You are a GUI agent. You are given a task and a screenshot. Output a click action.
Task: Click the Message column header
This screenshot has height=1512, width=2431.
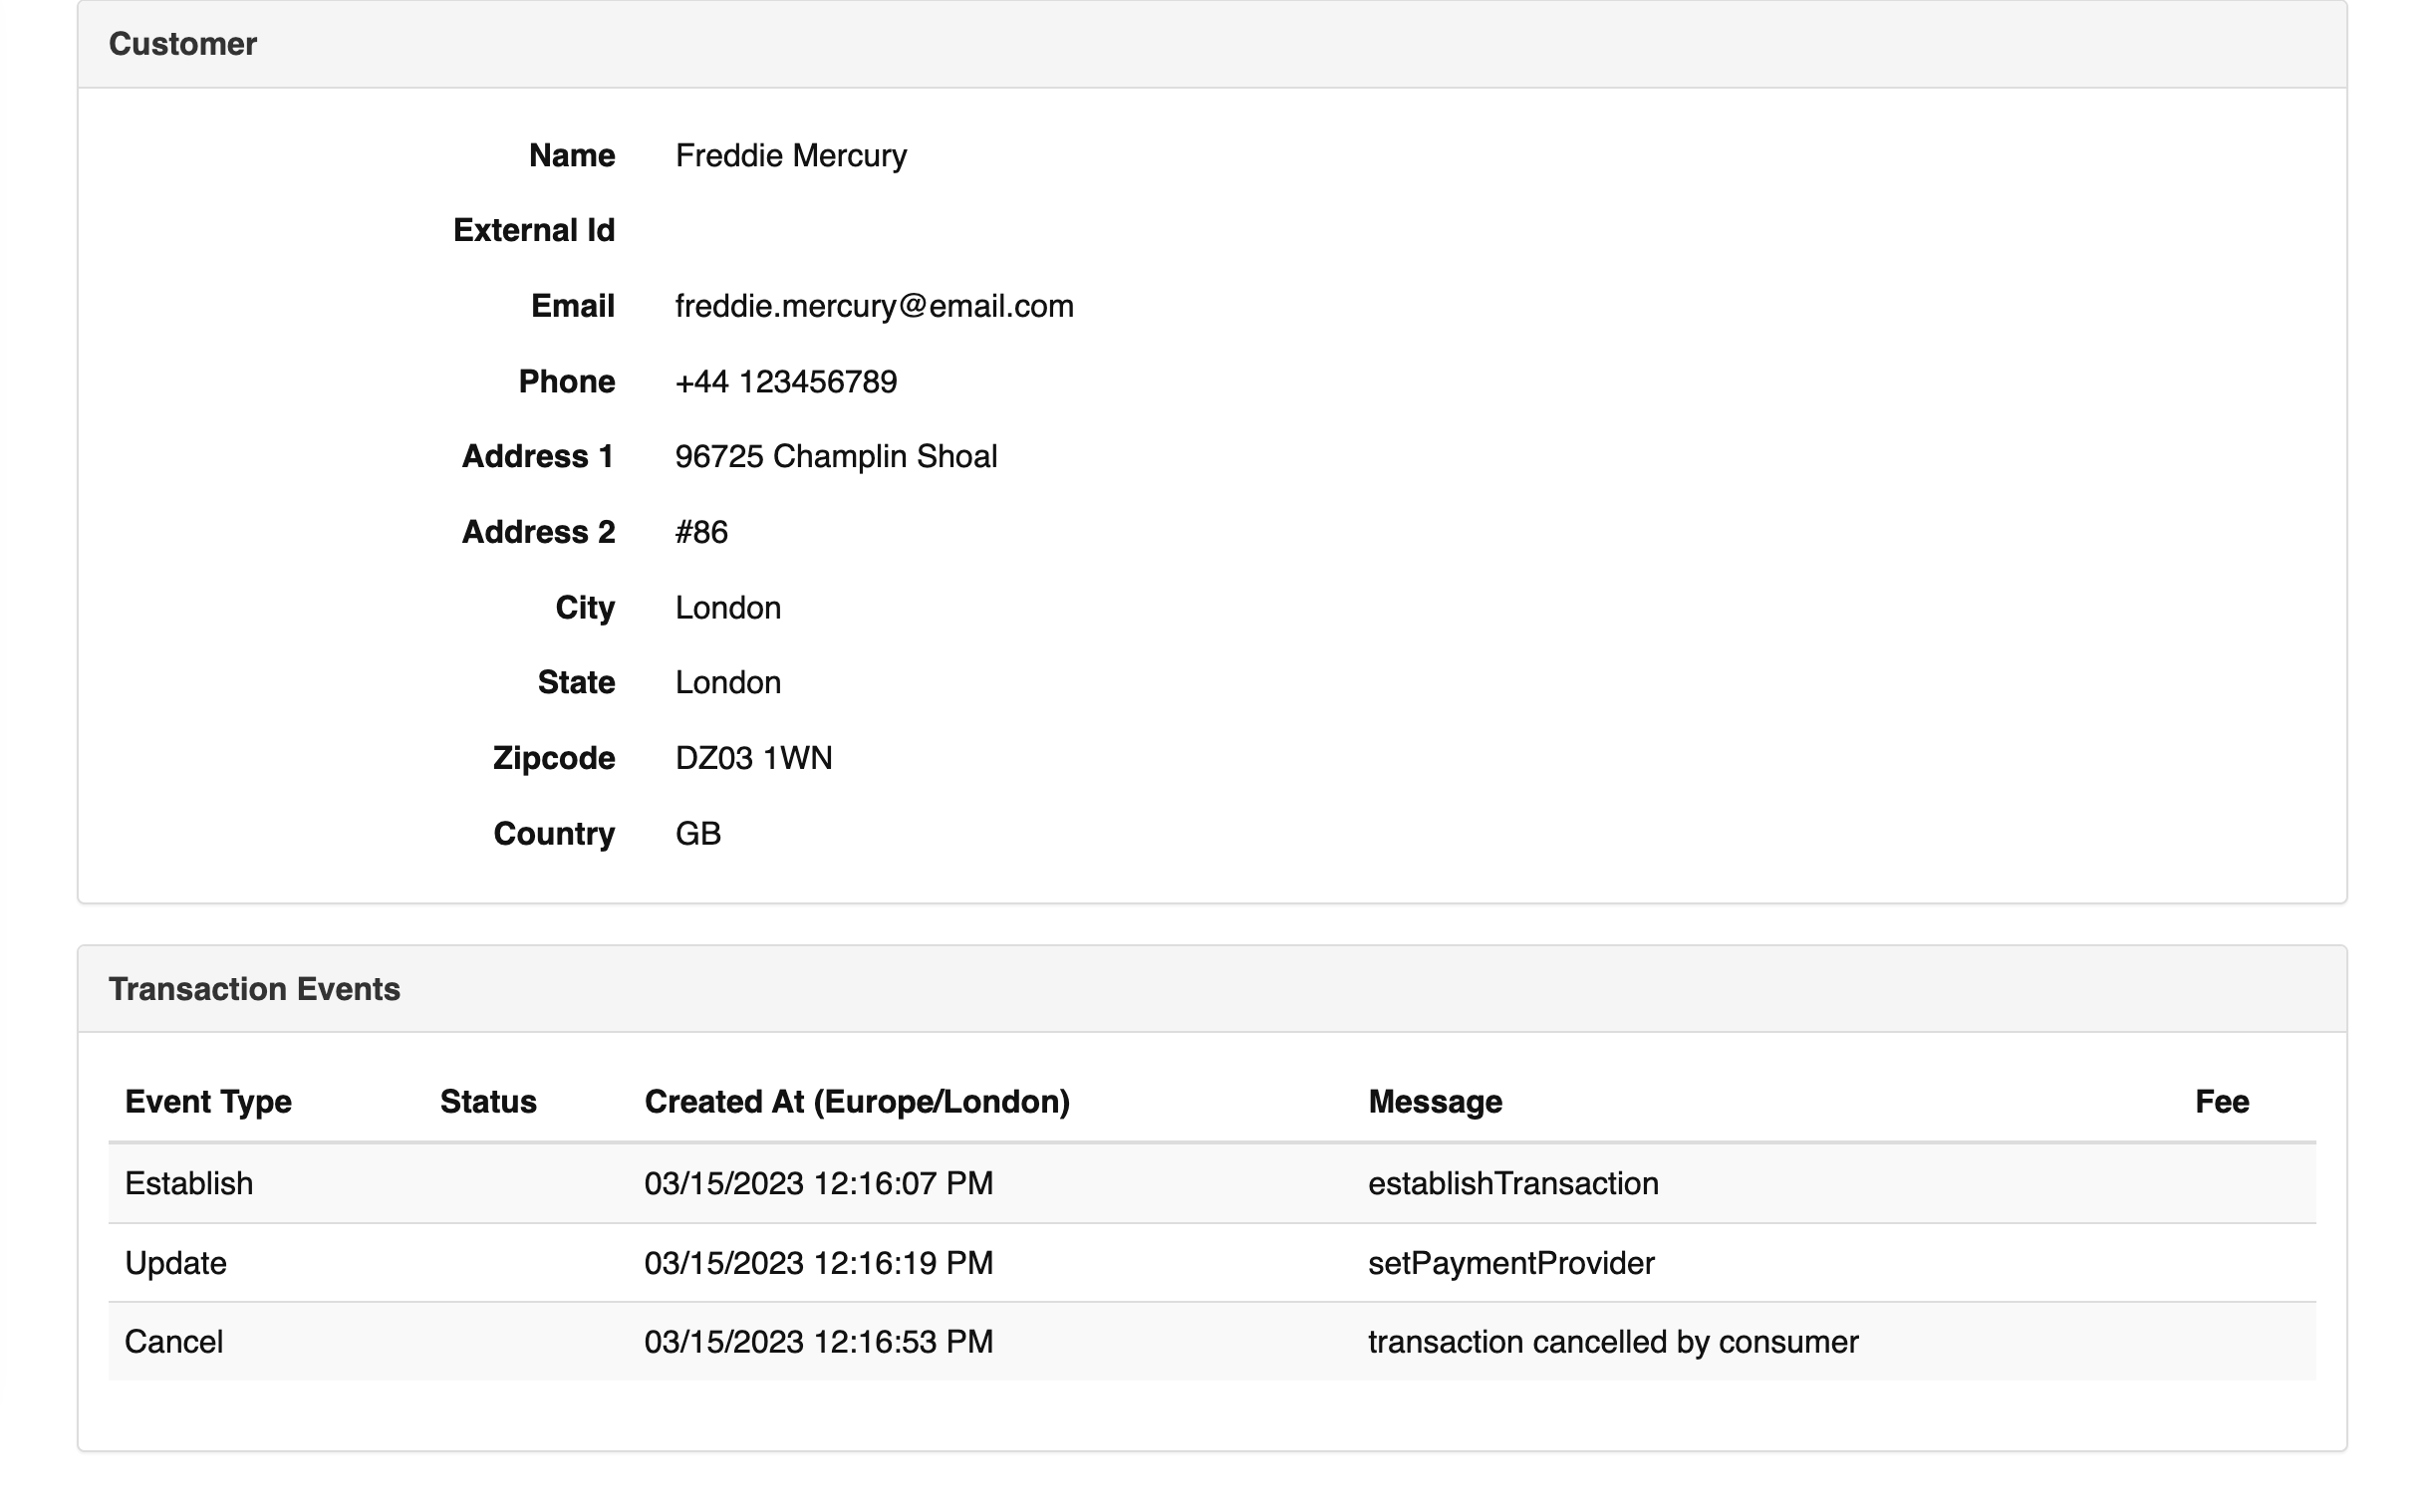point(1434,1102)
